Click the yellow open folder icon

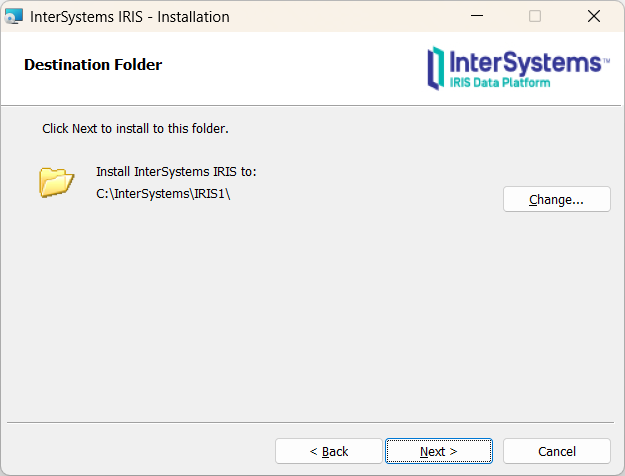pos(56,181)
